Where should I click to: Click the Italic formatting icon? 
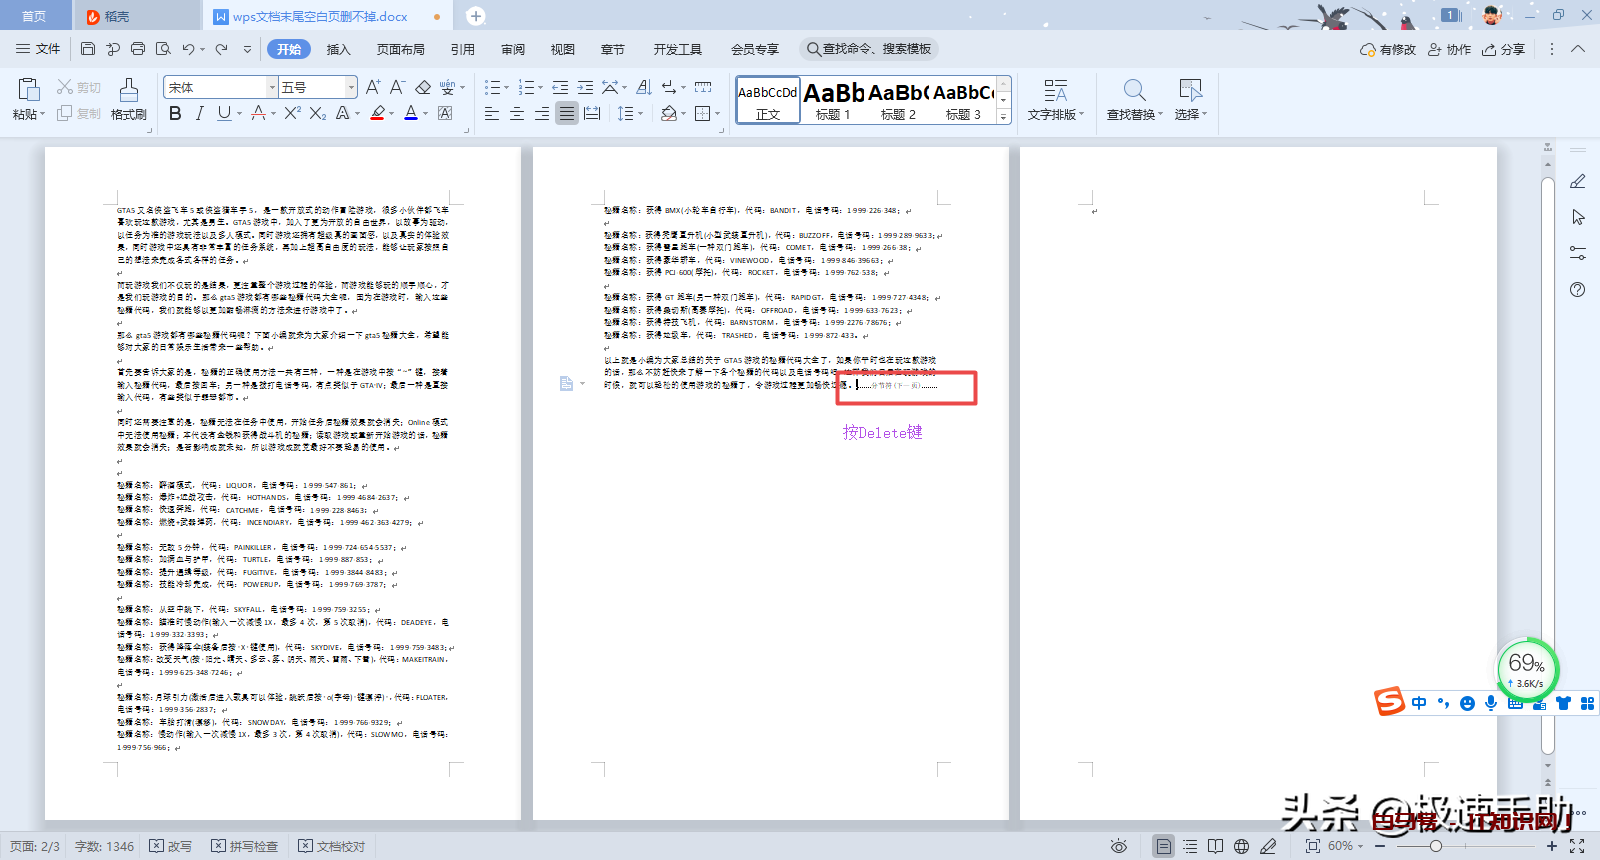(x=200, y=114)
